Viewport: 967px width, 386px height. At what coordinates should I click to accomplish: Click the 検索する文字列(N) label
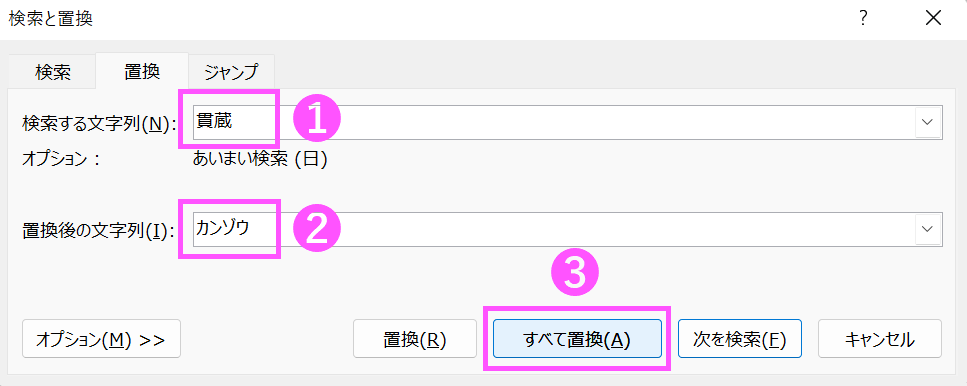pos(99,123)
